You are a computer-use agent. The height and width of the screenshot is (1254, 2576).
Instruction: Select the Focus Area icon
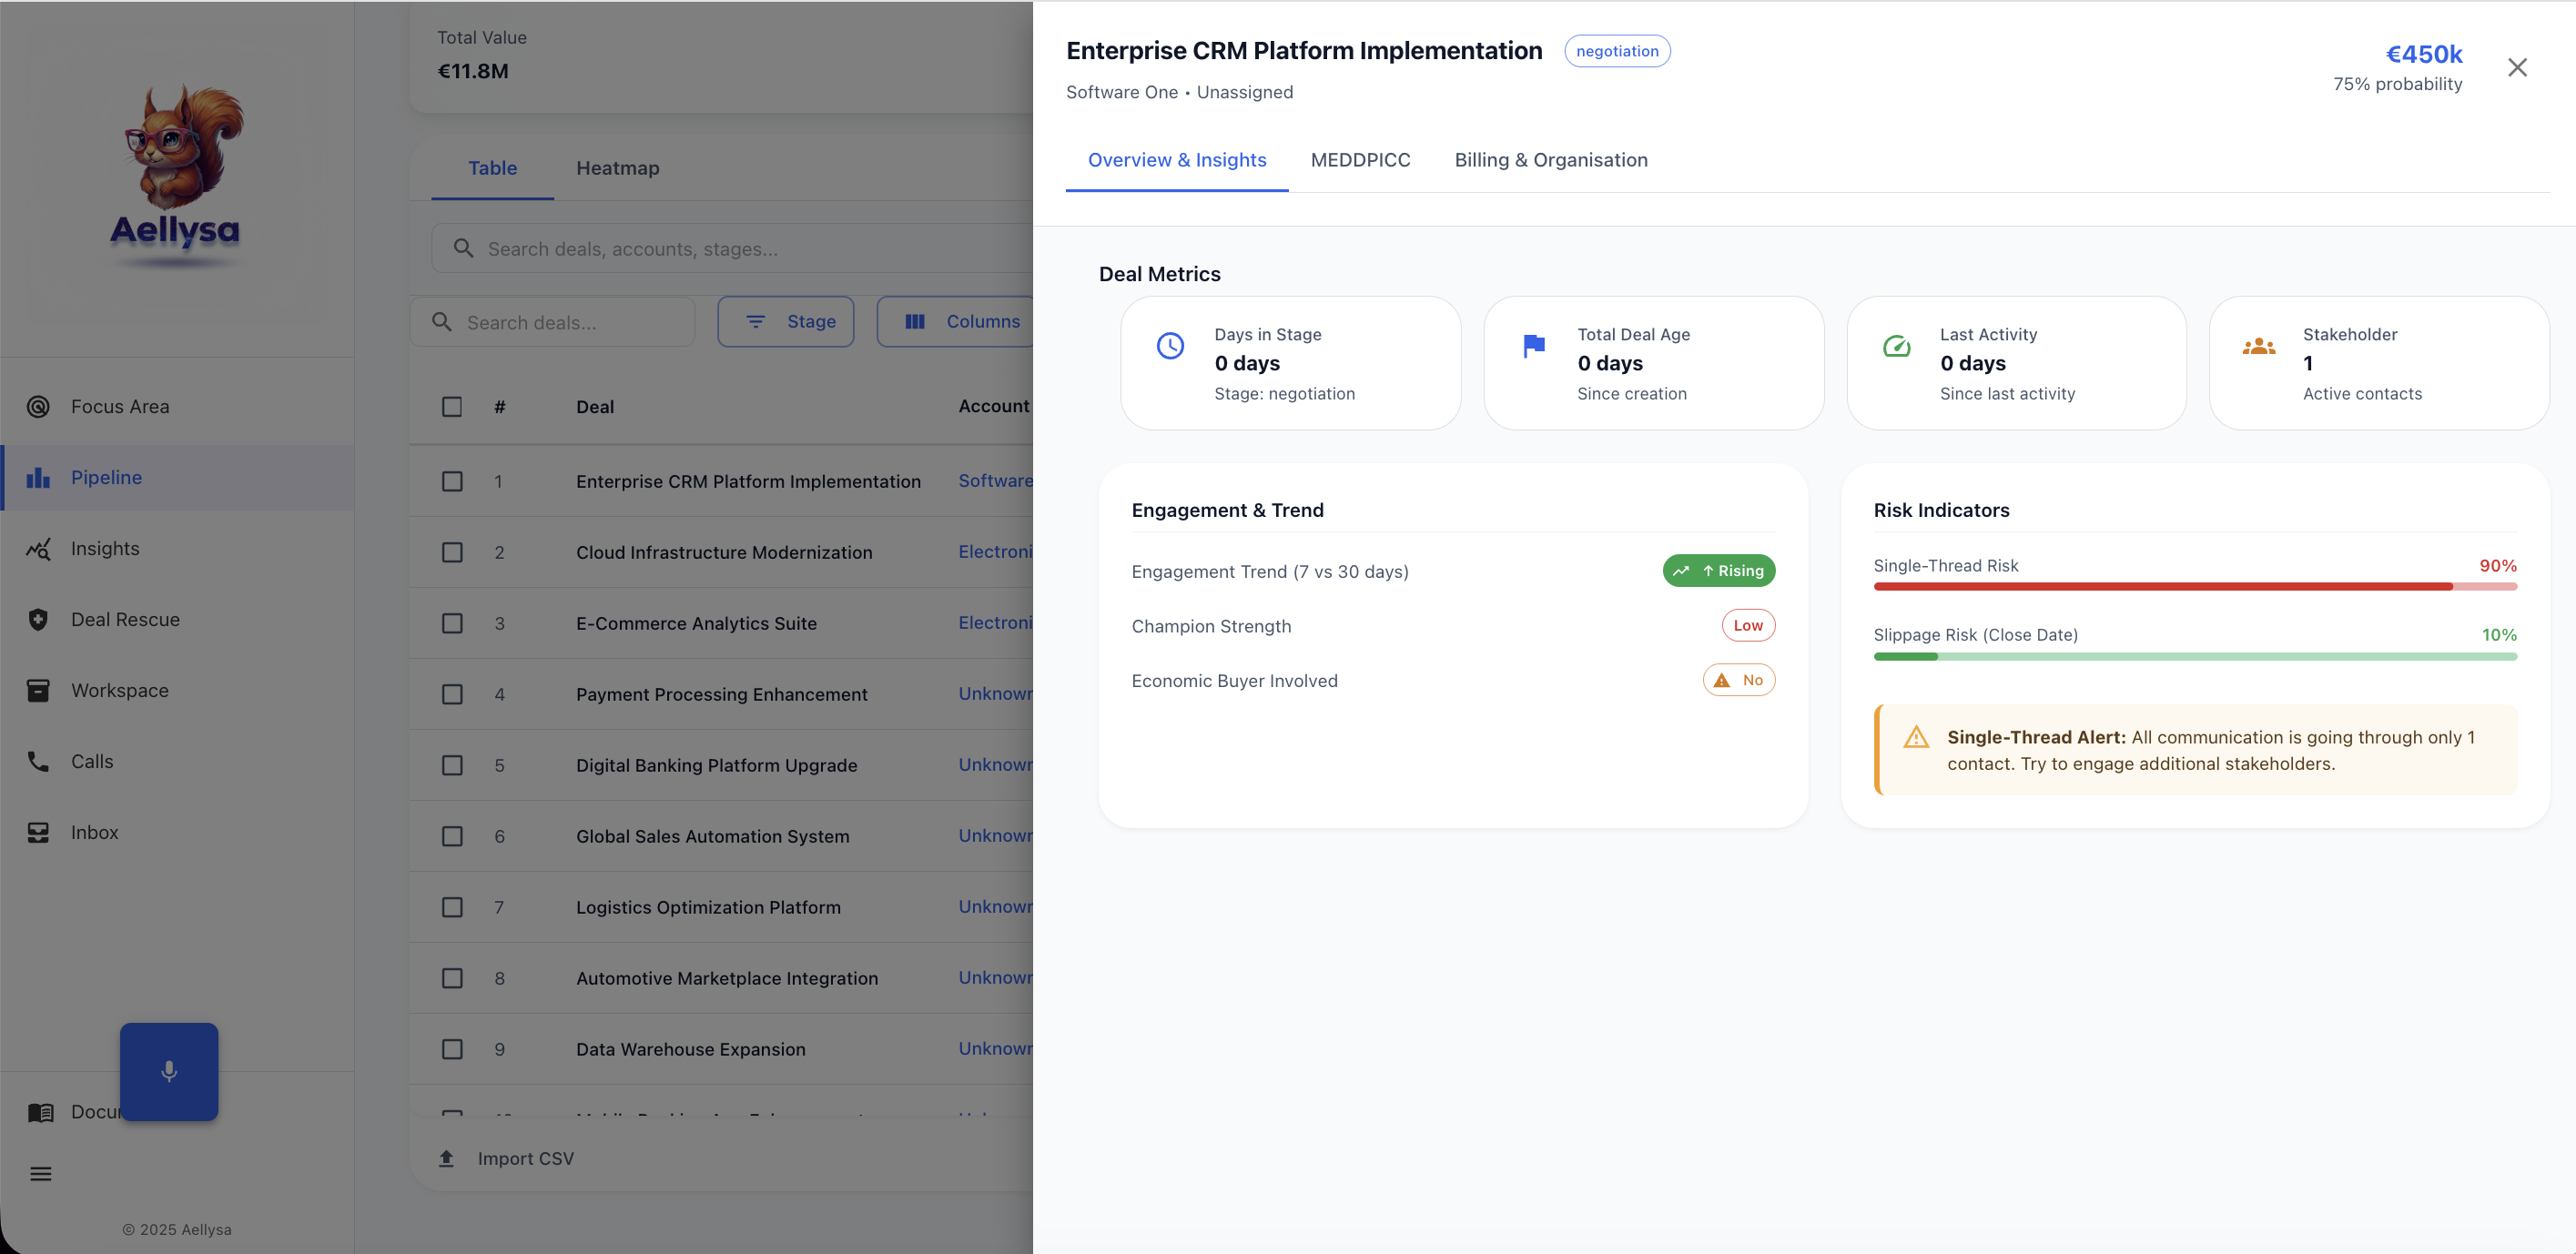pos(37,406)
